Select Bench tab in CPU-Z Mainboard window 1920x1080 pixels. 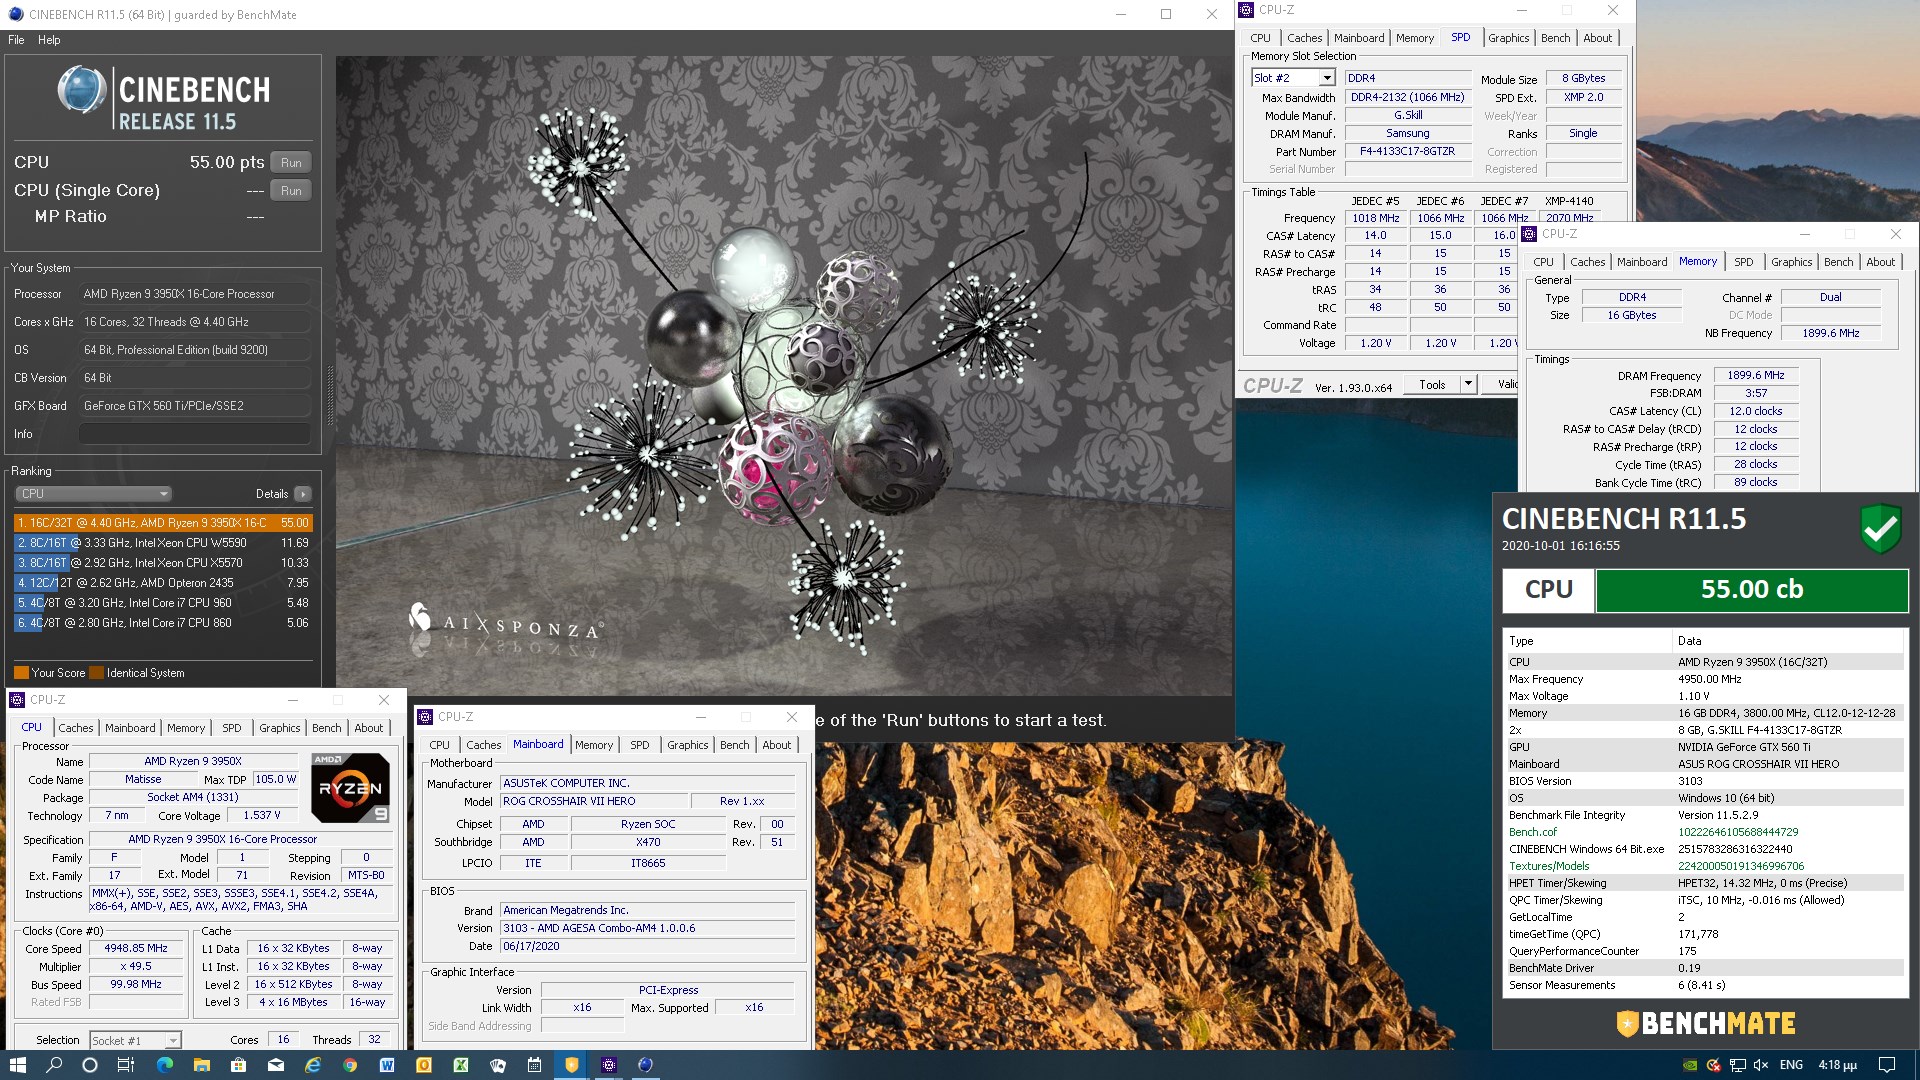coord(734,745)
